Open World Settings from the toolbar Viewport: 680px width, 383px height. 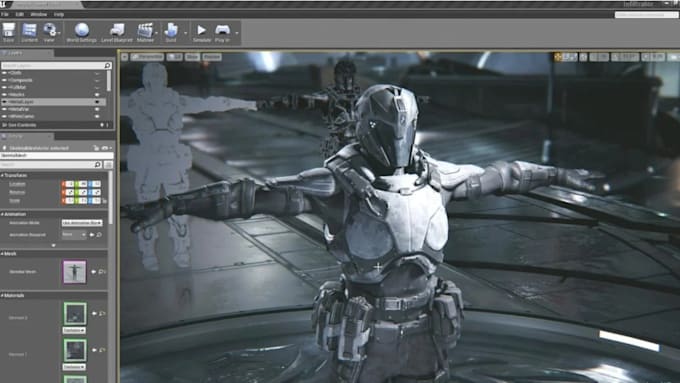(82, 30)
